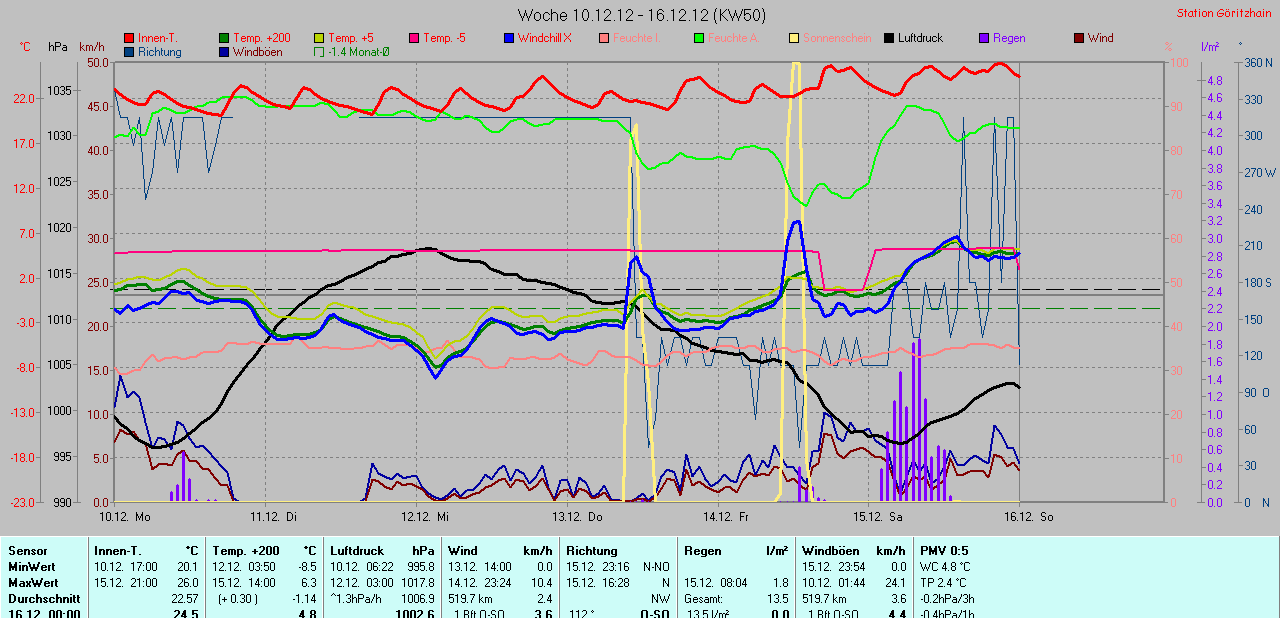Click the purple Regen legend swatch
Screen dimensions: 1284x618
[x=984, y=38]
